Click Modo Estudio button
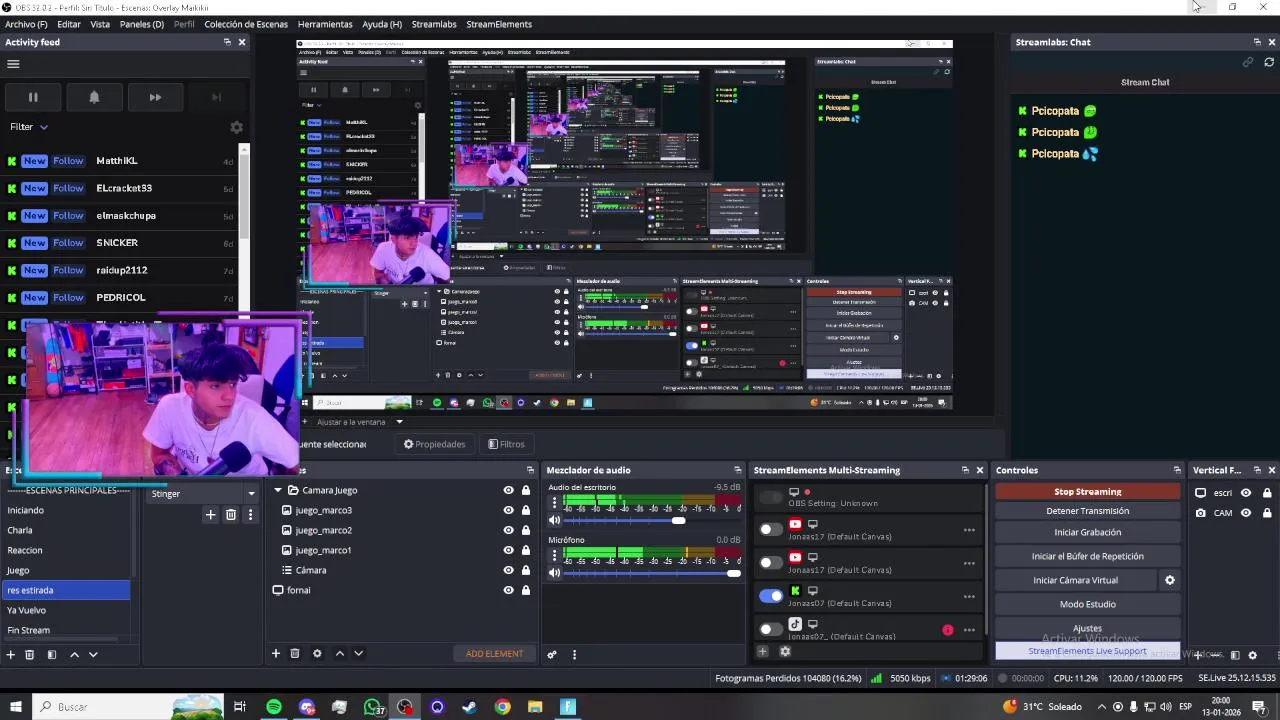Screen dimensions: 1280x720 point(1087,604)
